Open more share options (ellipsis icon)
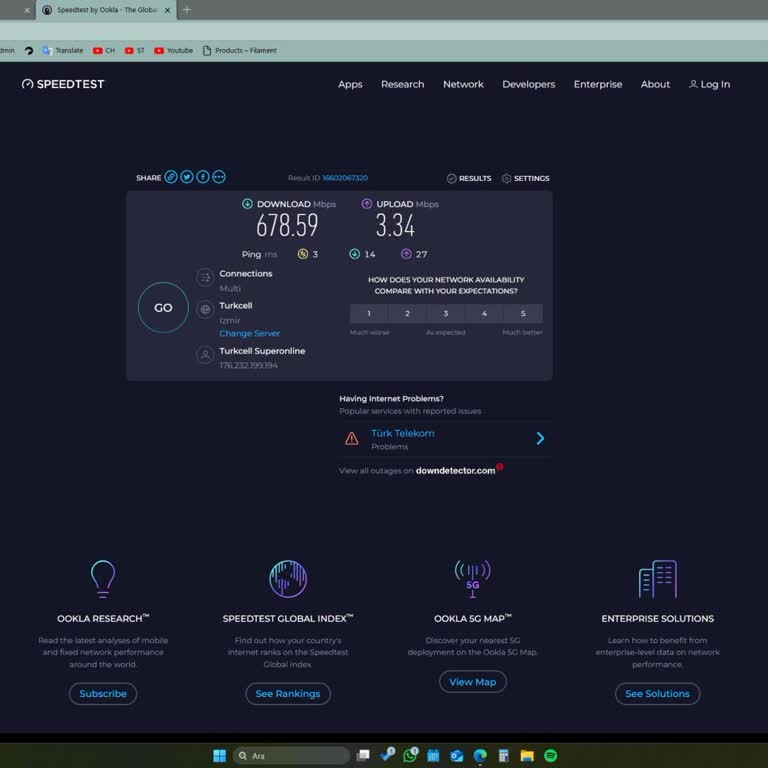Screen dimensions: 768x768 pyautogui.click(x=219, y=177)
